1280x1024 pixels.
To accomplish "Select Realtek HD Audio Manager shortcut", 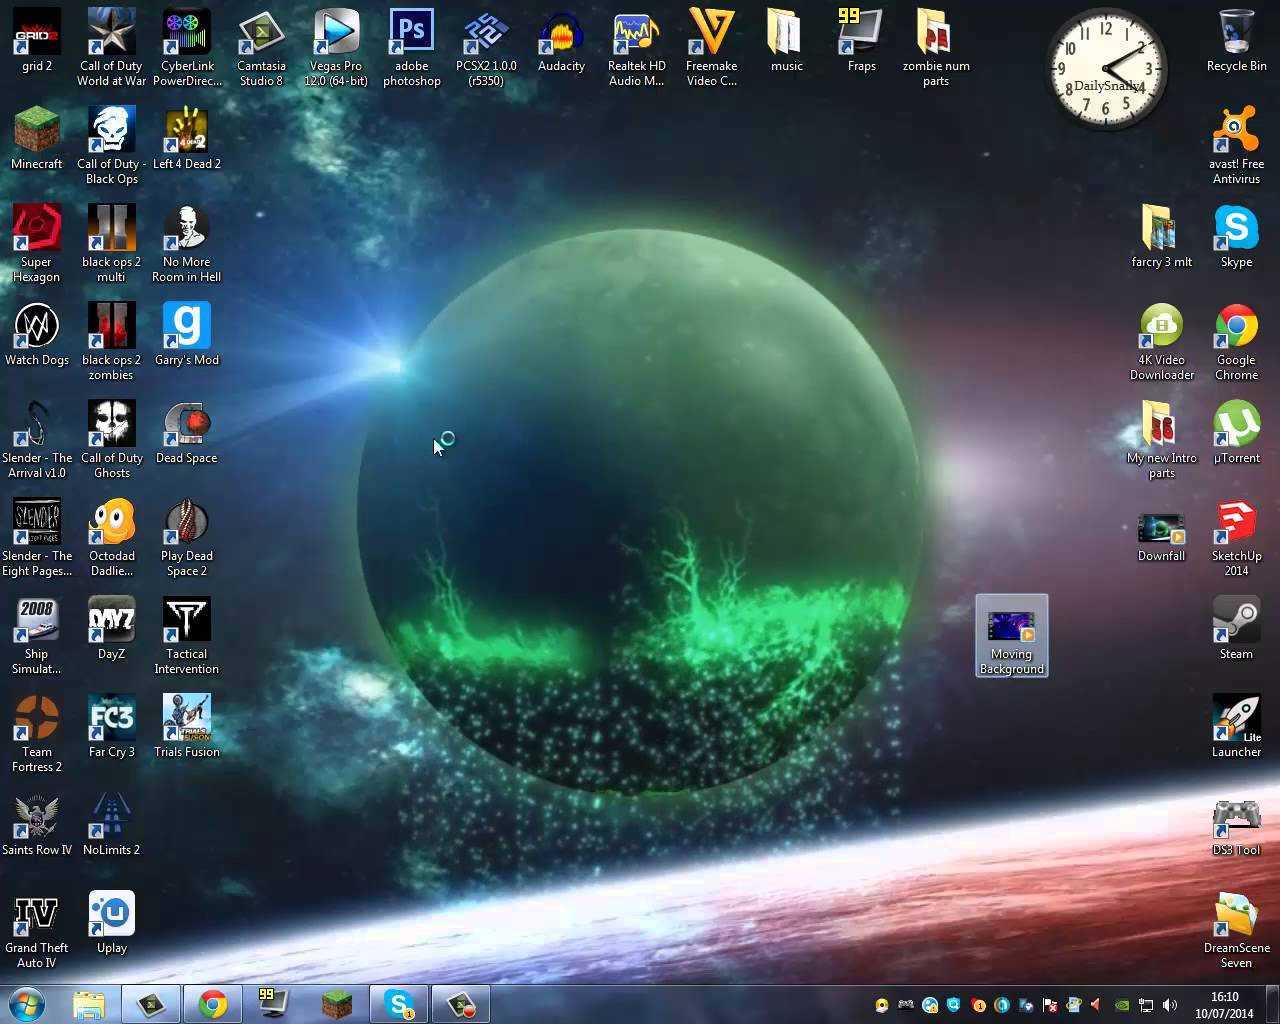I will (636, 47).
